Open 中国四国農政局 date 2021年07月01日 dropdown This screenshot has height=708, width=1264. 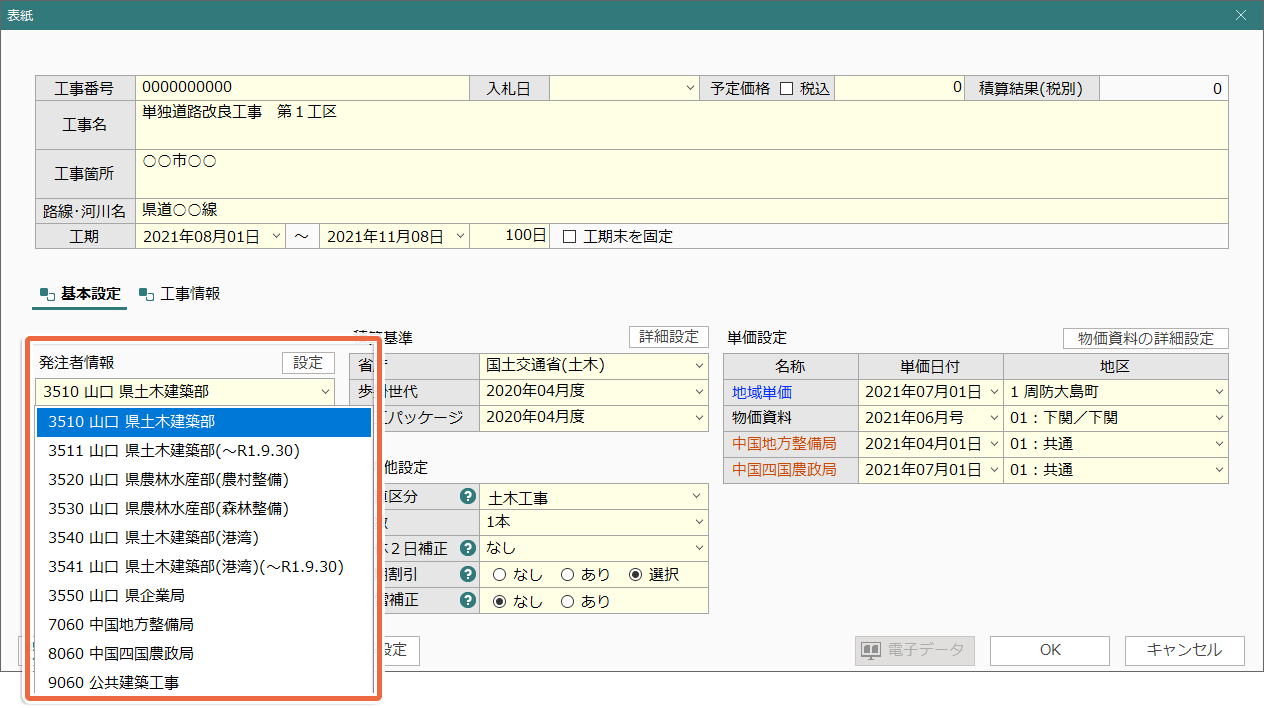click(993, 470)
